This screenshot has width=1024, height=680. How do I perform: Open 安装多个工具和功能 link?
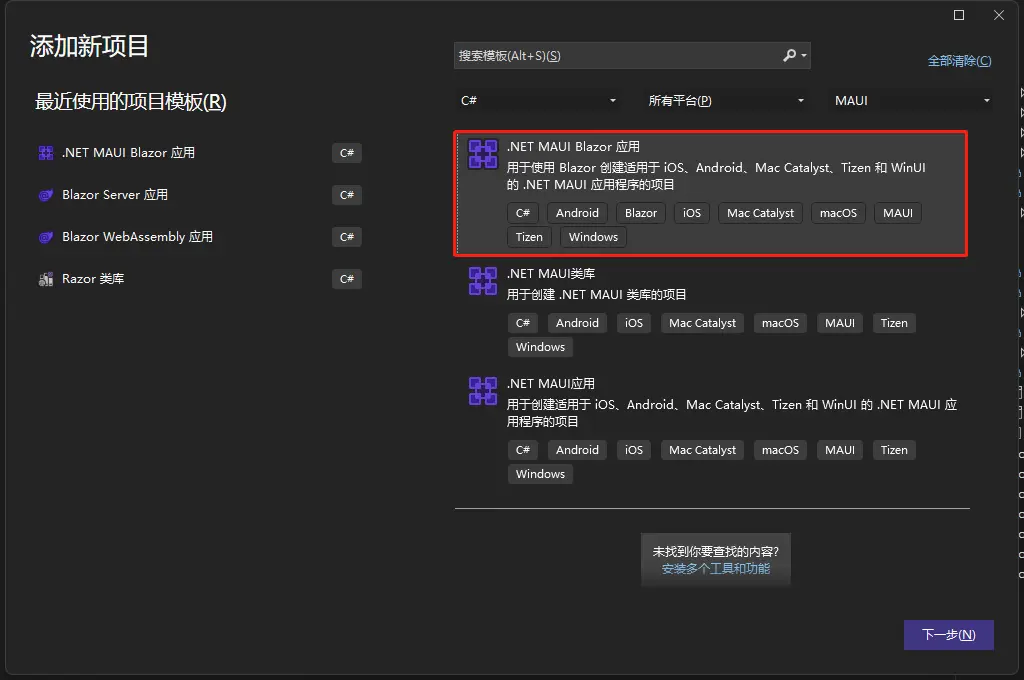point(715,568)
